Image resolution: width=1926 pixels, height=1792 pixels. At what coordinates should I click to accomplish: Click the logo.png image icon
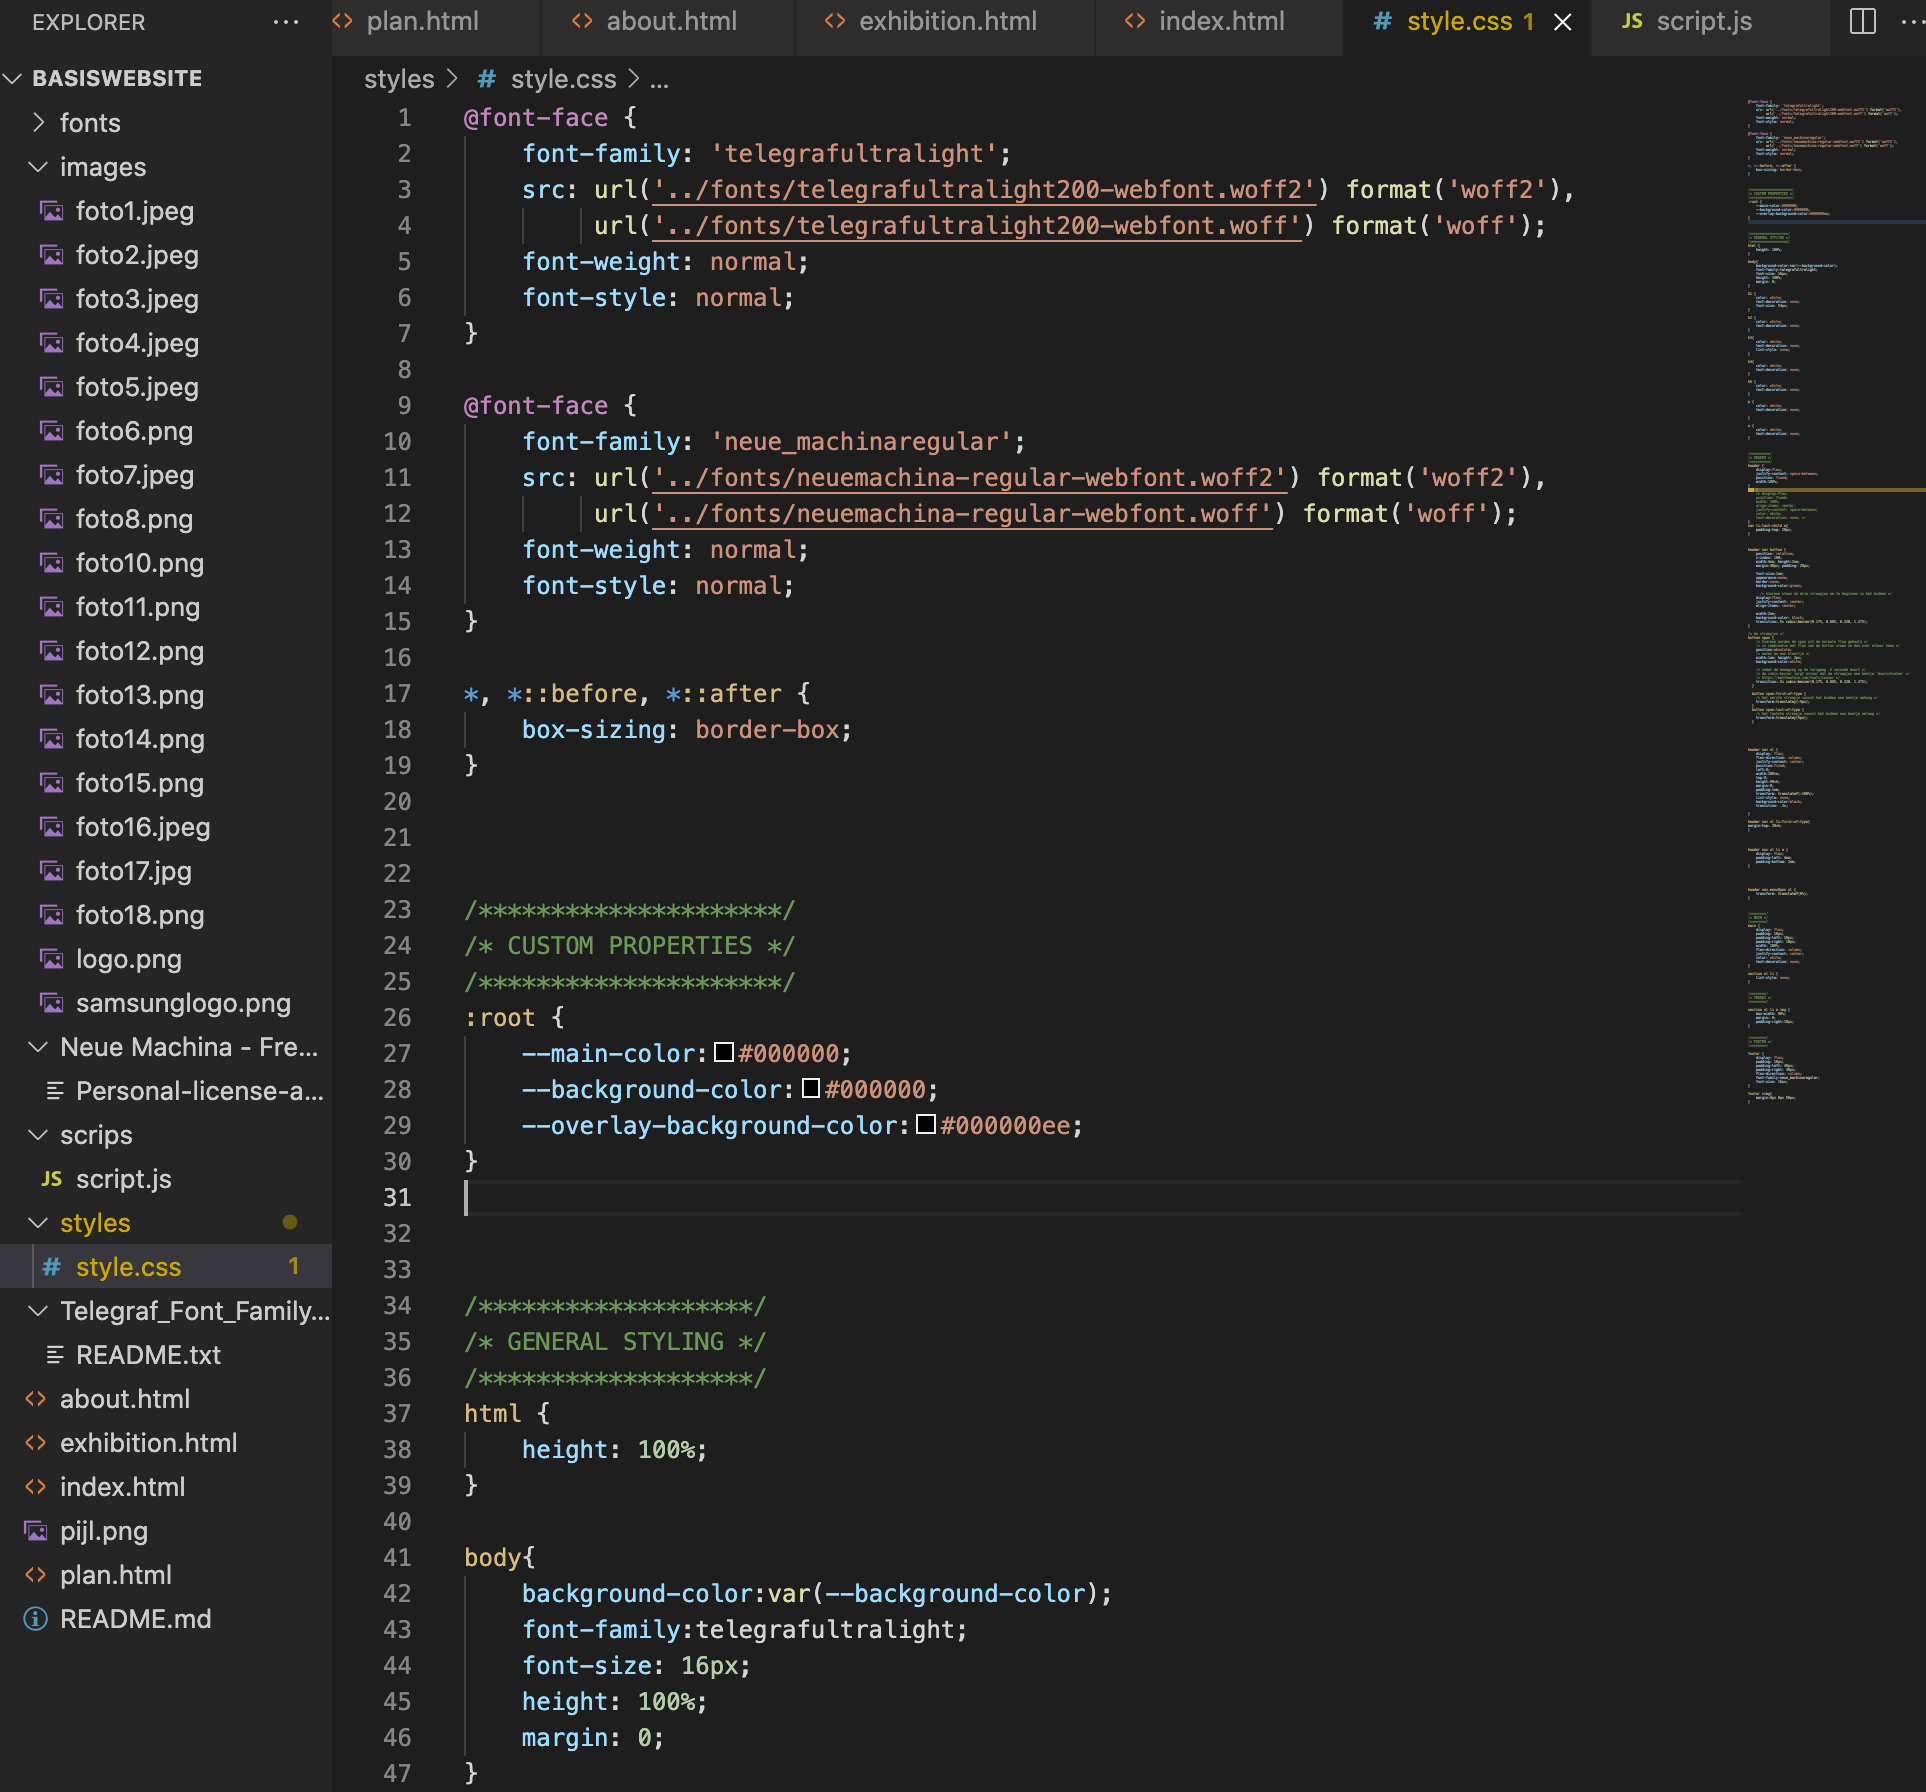pyautogui.click(x=52, y=959)
